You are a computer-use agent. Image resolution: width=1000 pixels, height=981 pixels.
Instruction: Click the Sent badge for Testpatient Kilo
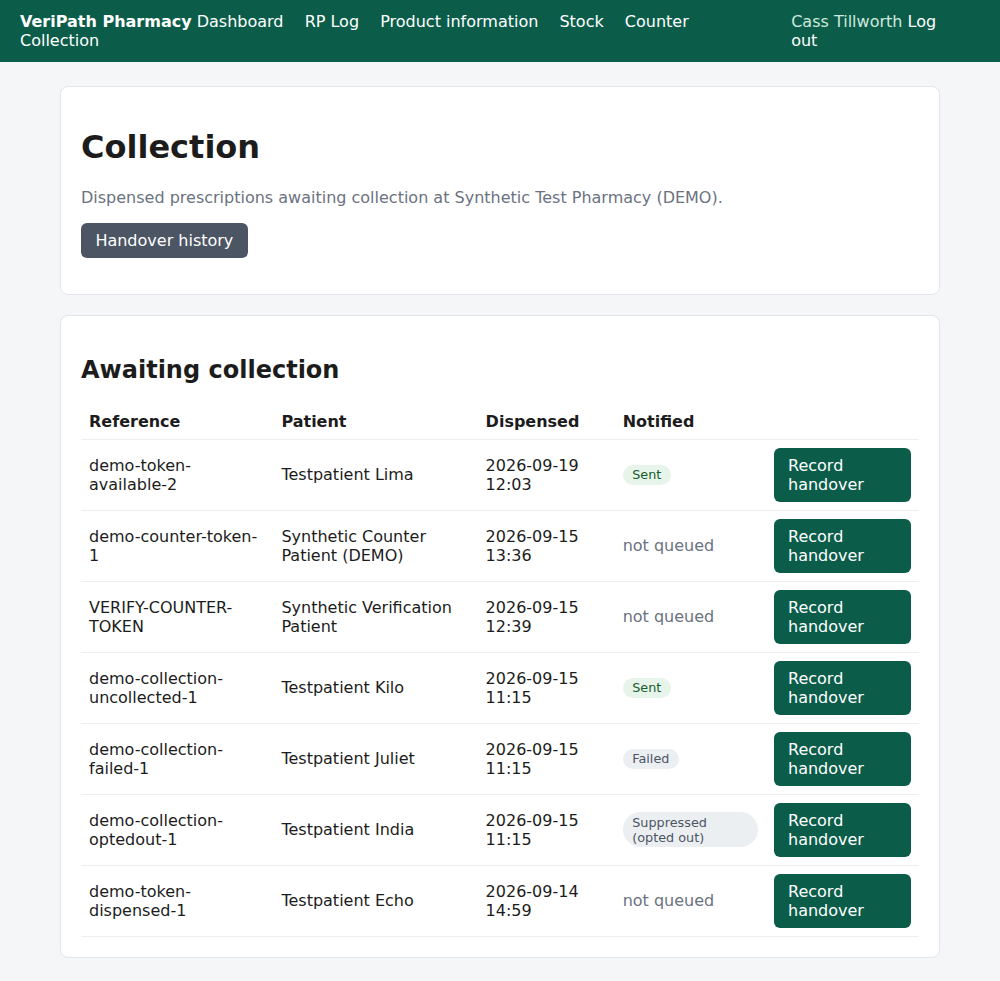pos(646,688)
